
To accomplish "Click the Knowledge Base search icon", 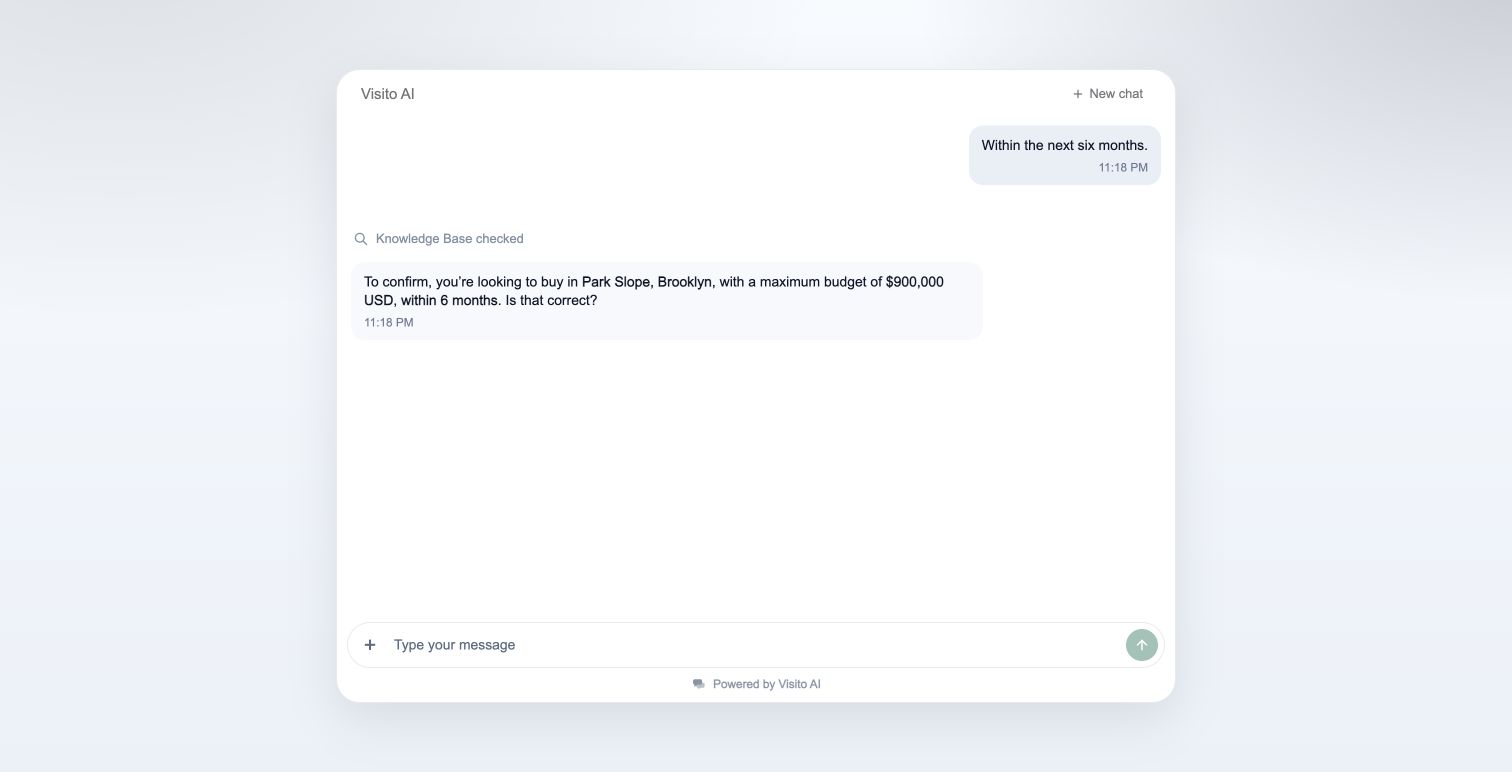I will click(361, 239).
